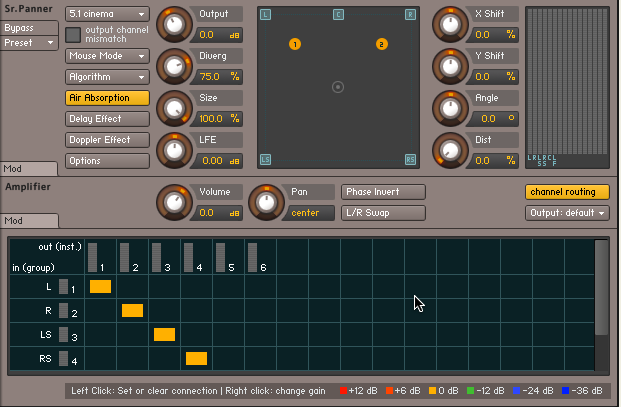Click the X Shift knob
The width and height of the screenshot is (621, 407).
[x=450, y=25]
